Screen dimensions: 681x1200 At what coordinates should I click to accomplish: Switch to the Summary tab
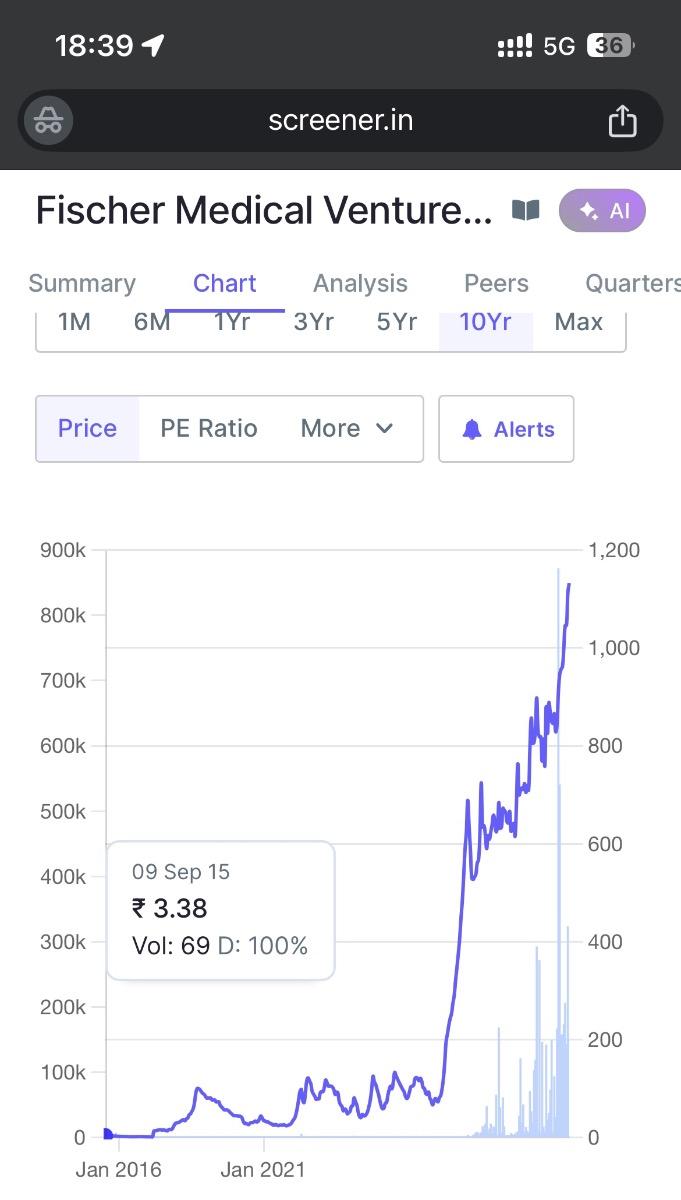[82, 284]
